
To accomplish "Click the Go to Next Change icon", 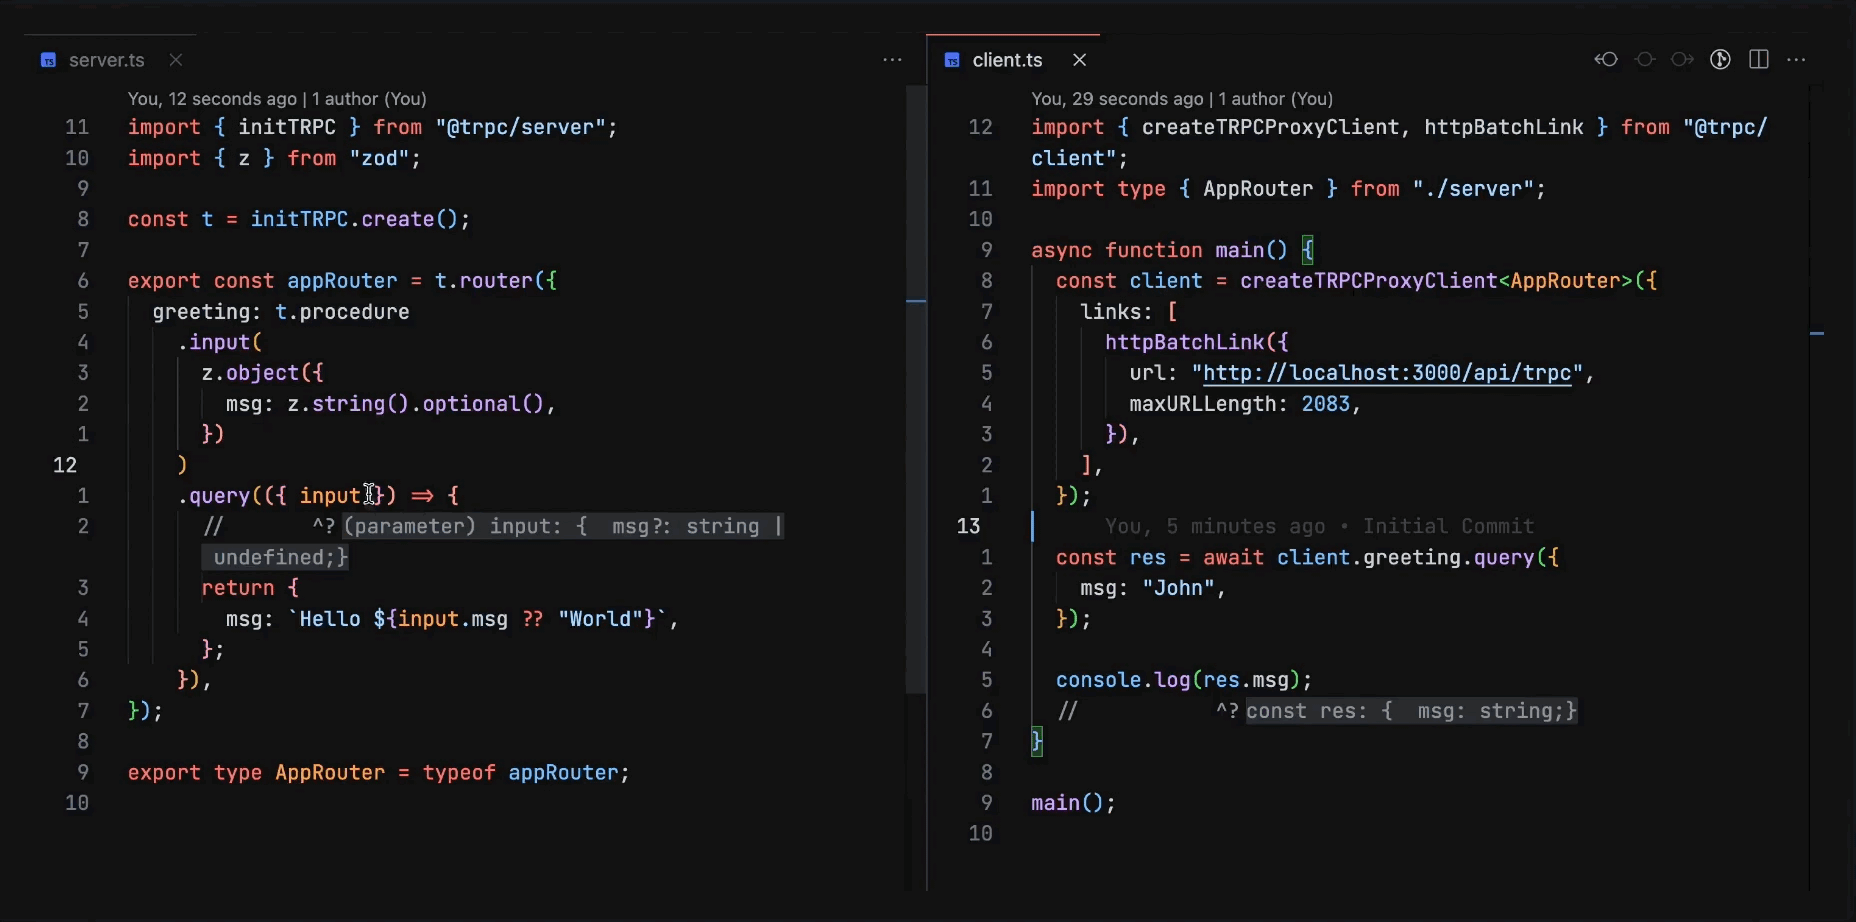I will pyautogui.click(x=1682, y=59).
